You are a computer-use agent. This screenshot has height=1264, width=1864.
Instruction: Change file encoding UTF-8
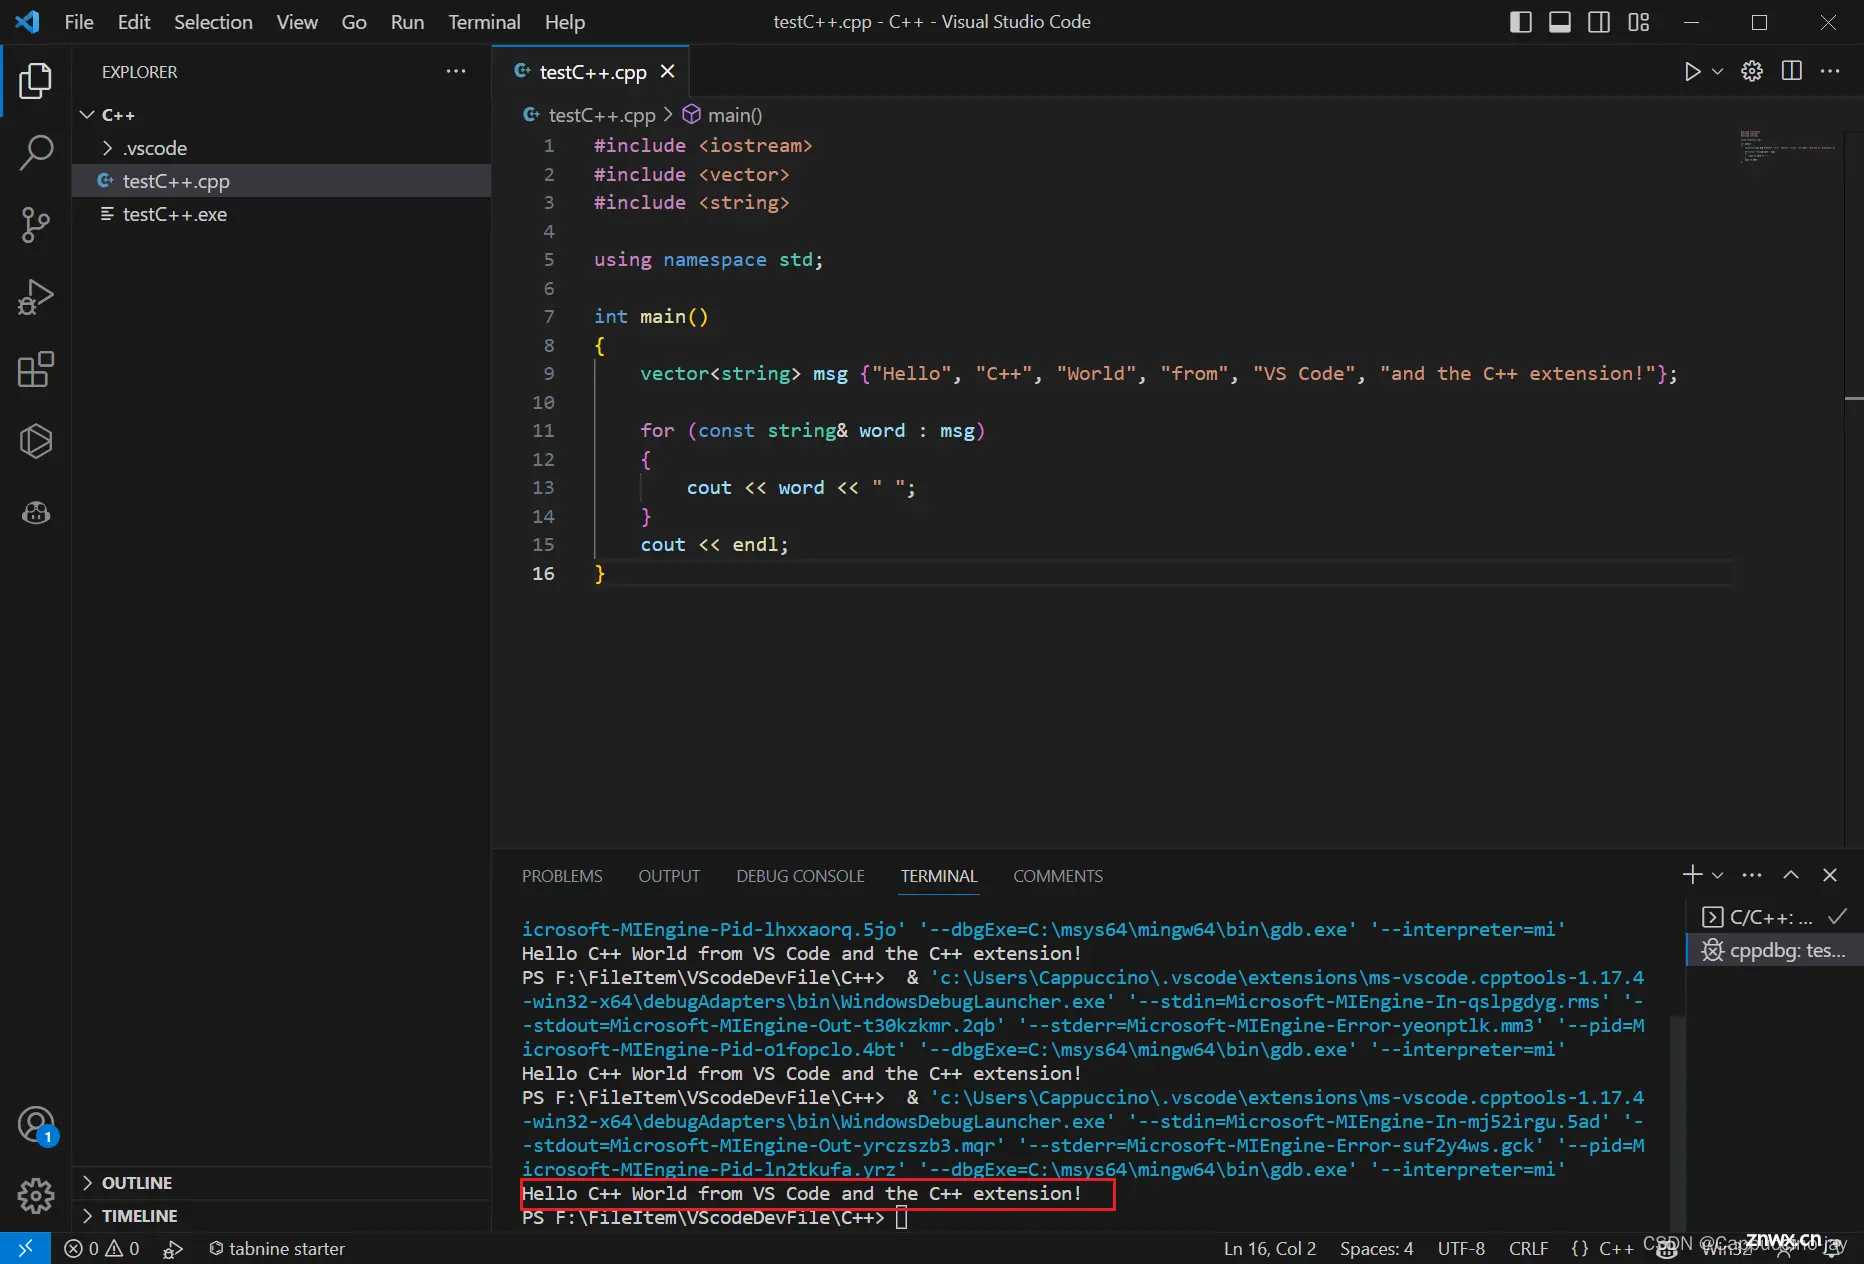click(1461, 1248)
